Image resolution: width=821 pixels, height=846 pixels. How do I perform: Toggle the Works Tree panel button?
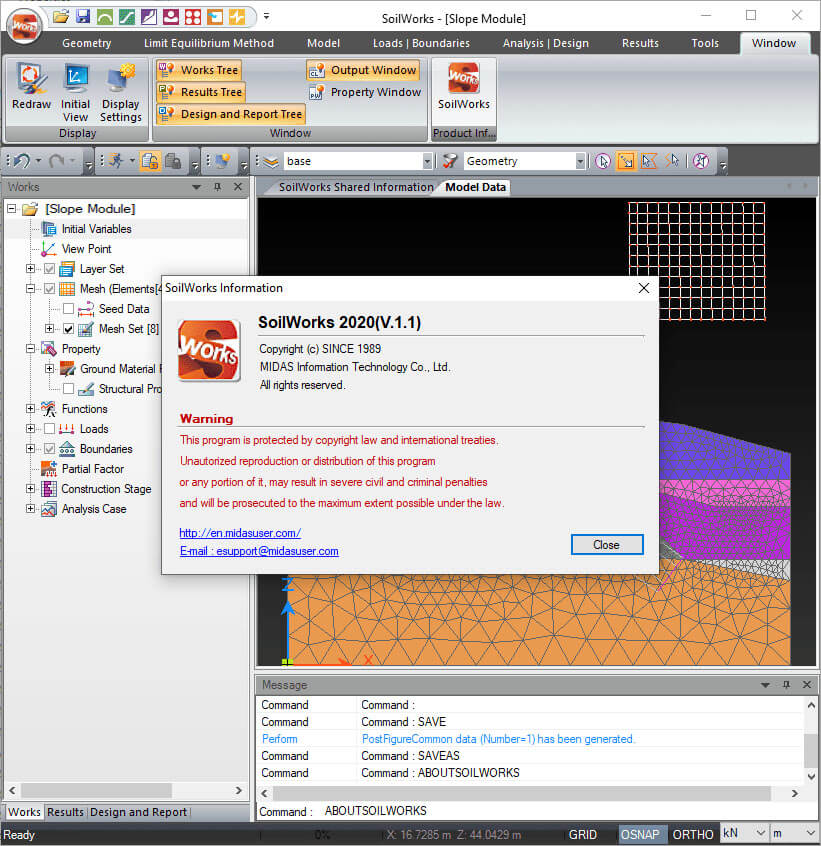199,70
